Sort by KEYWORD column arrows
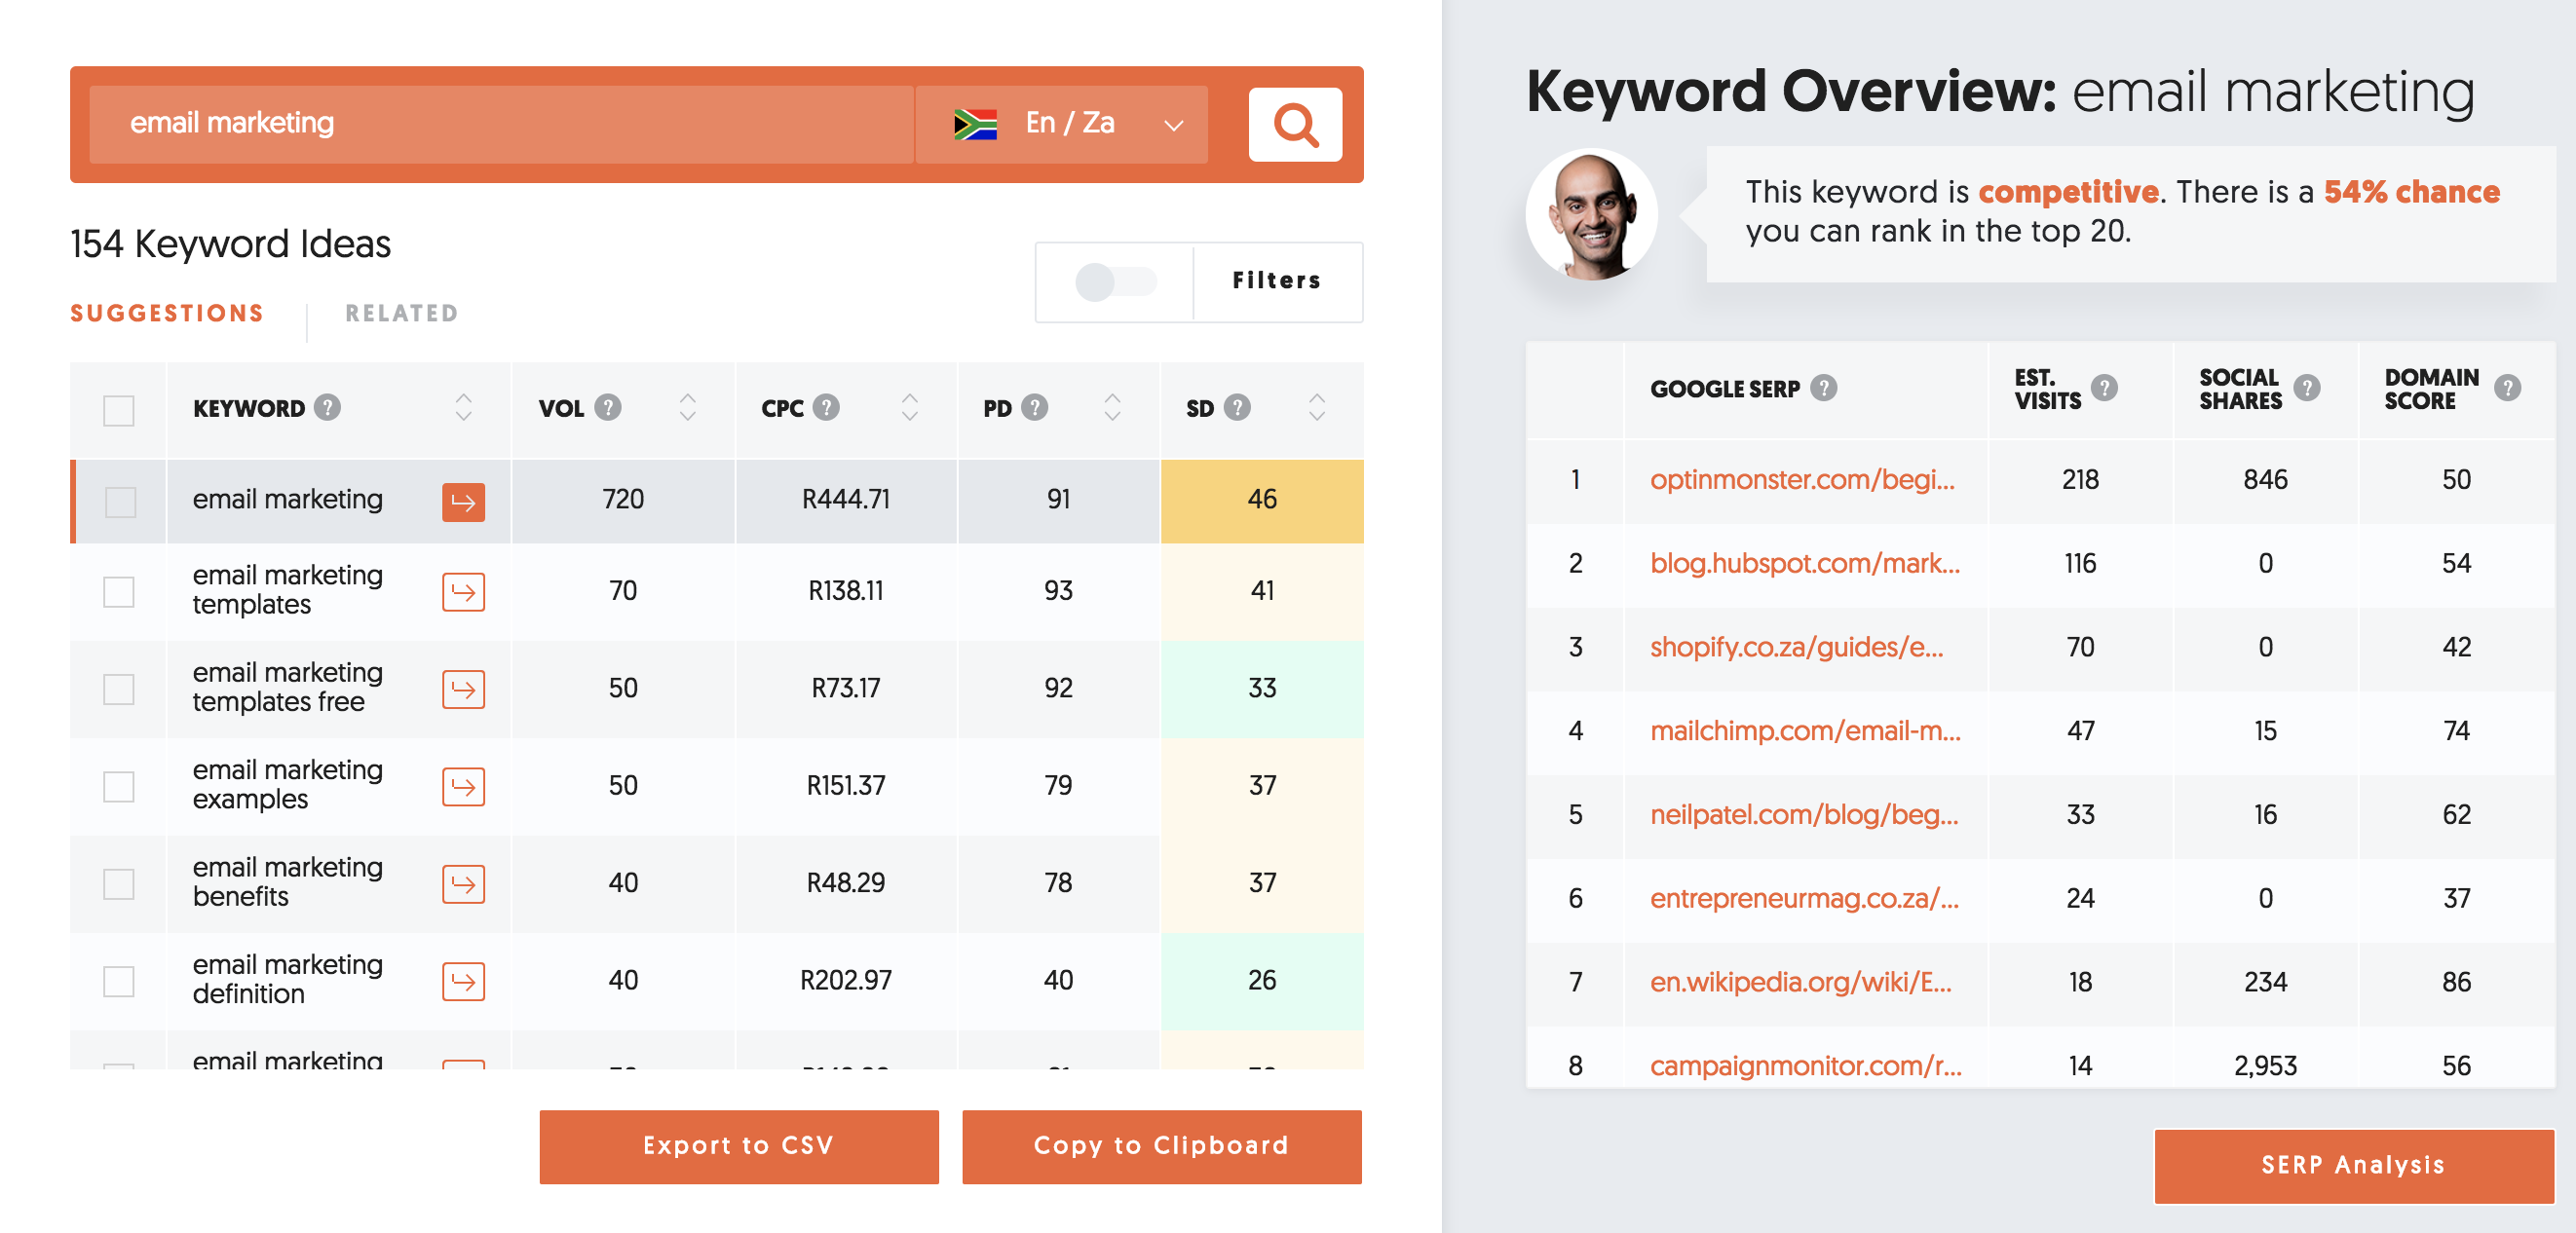 [x=463, y=407]
